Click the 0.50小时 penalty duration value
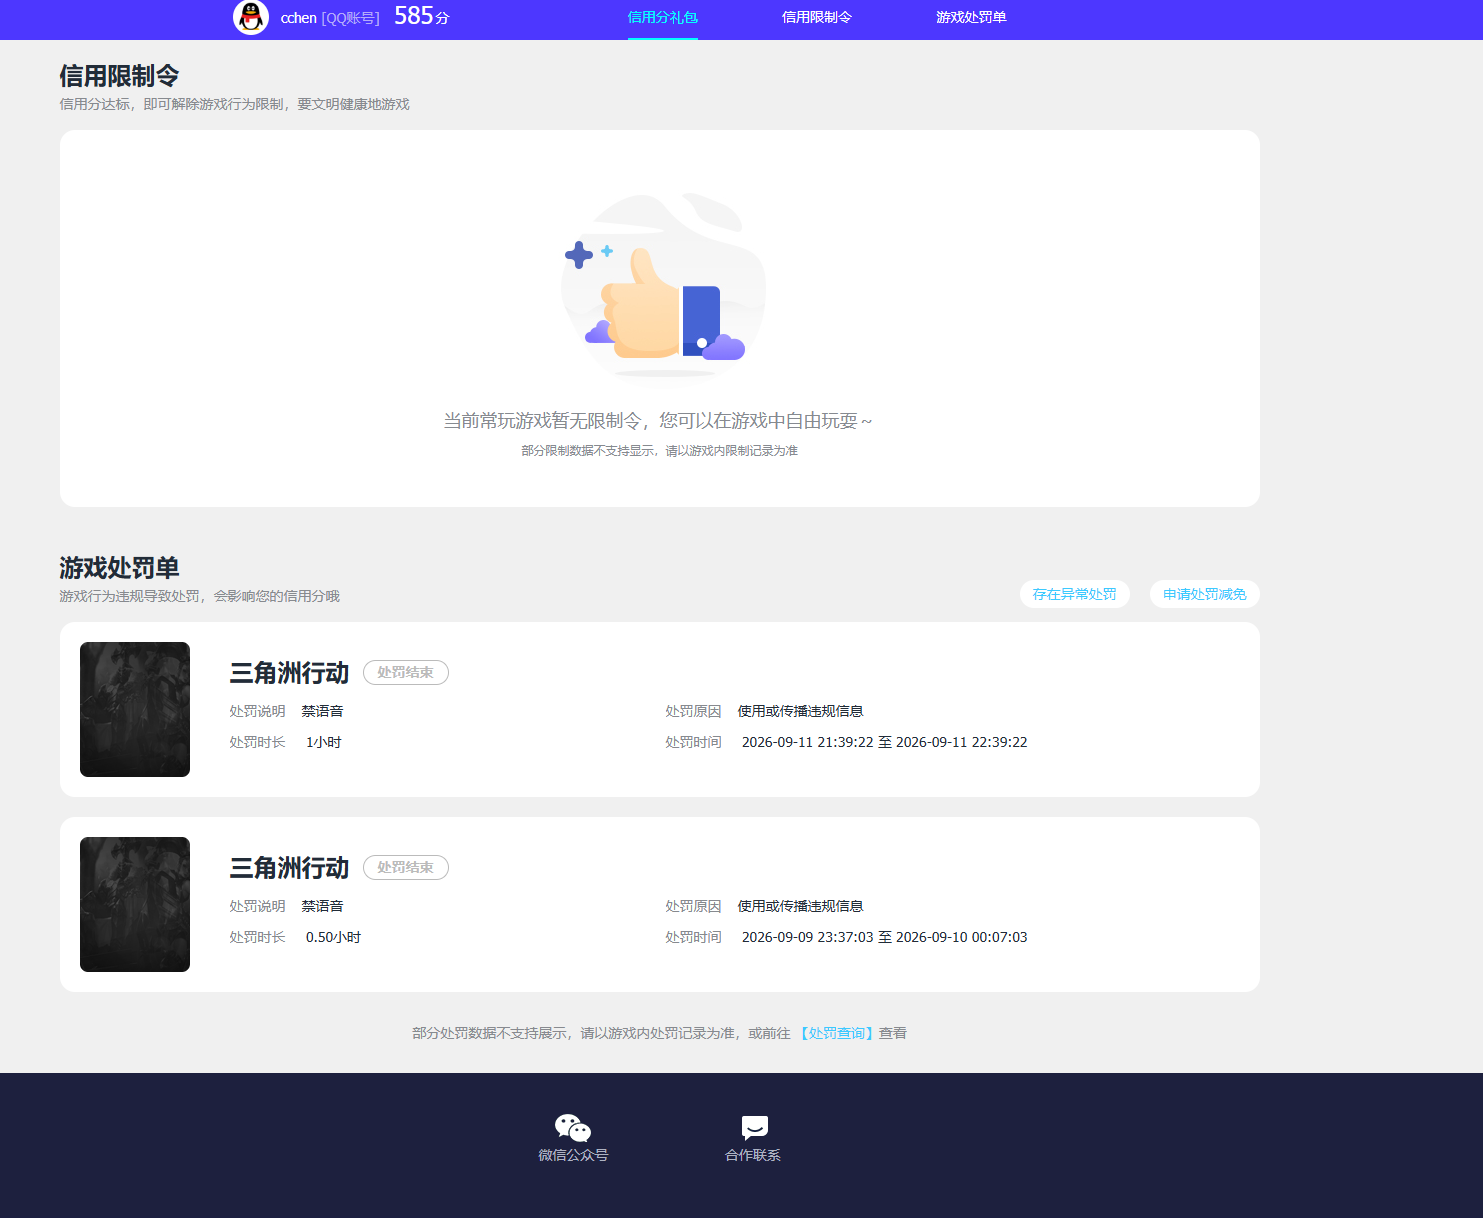Viewport: 1483px width, 1218px height. point(333,937)
